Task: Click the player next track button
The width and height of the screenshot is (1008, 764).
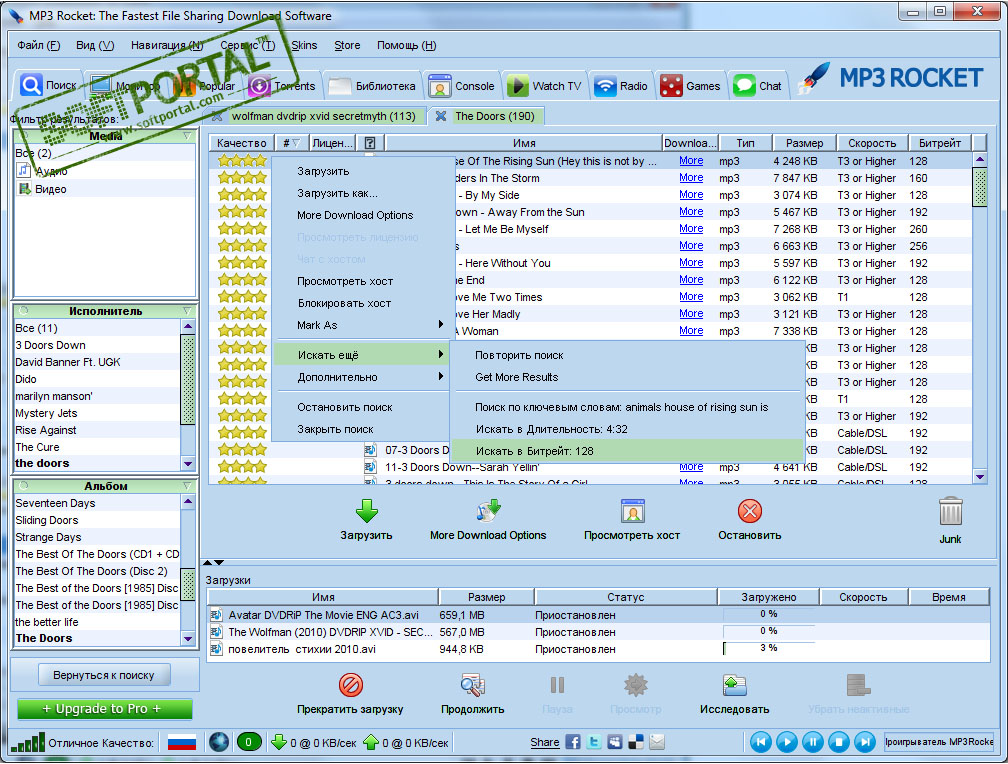Action: (865, 742)
